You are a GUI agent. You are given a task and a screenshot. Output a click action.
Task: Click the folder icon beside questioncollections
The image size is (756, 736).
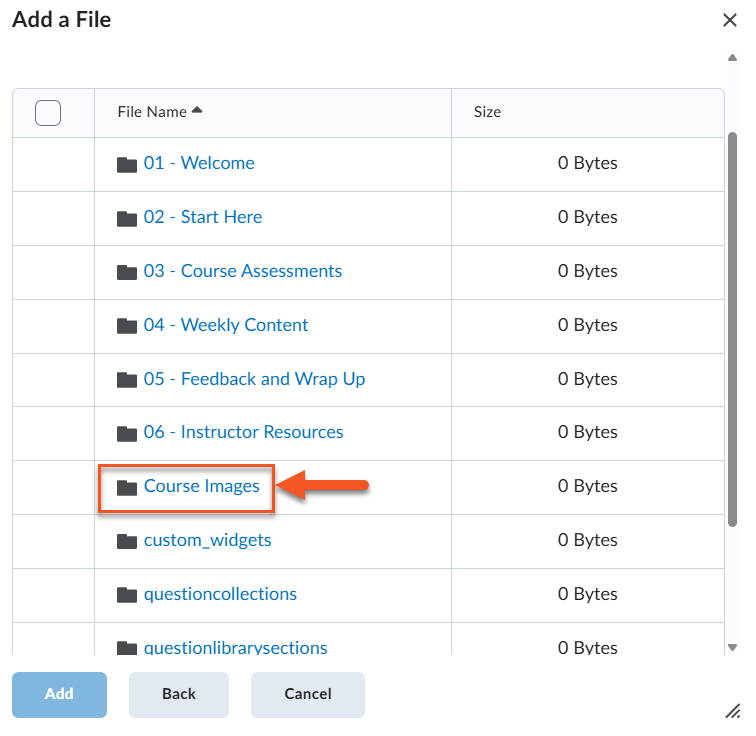click(x=126, y=596)
